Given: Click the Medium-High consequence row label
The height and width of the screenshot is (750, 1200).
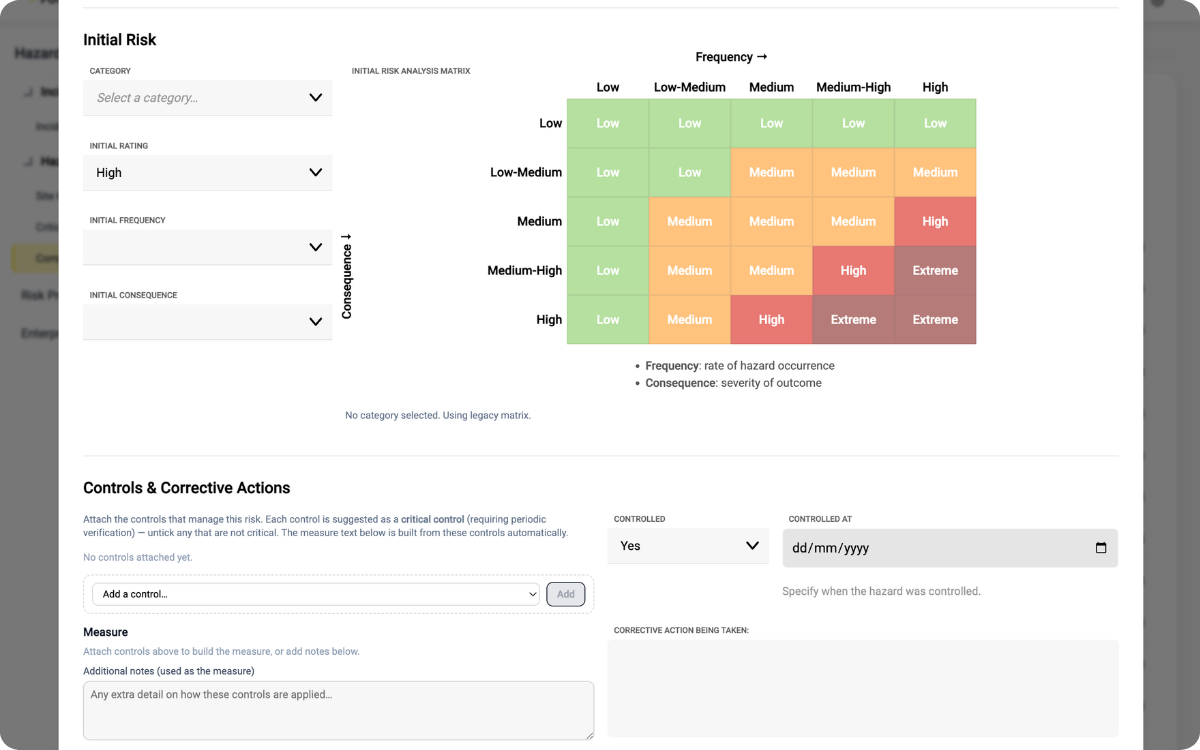Looking at the screenshot, I should click(x=525, y=271).
